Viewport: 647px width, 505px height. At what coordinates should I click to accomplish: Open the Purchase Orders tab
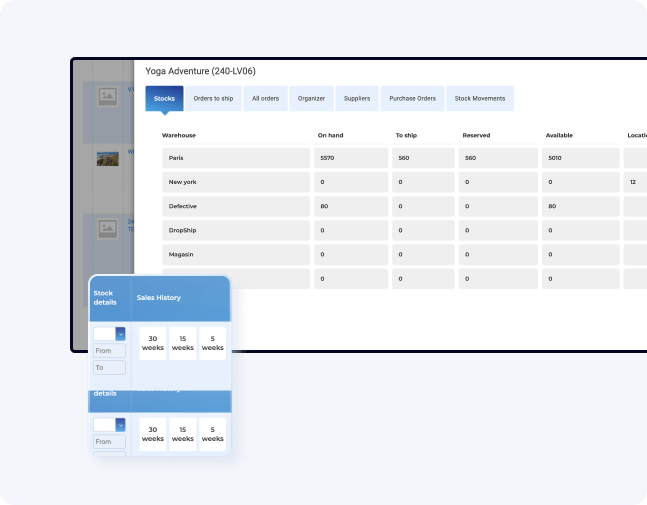click(413, 99)
